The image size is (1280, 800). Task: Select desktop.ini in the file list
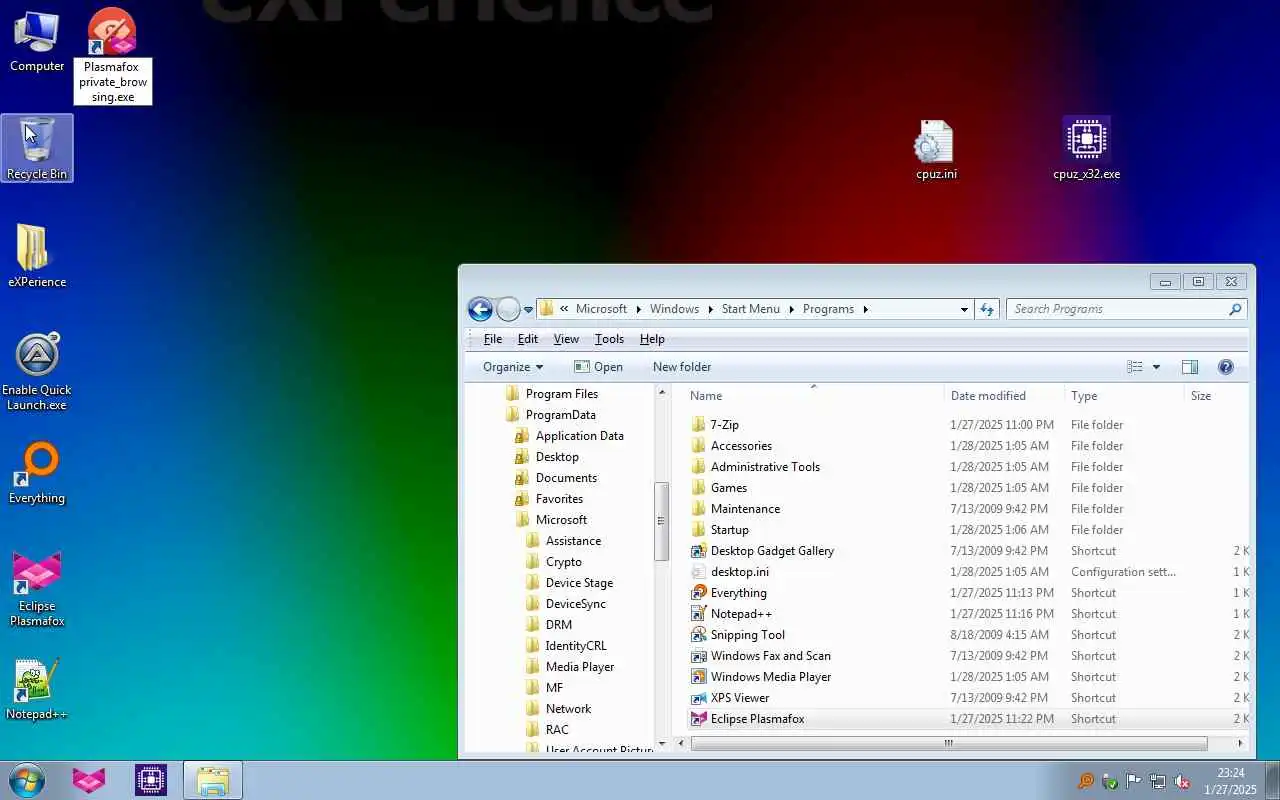968,572
